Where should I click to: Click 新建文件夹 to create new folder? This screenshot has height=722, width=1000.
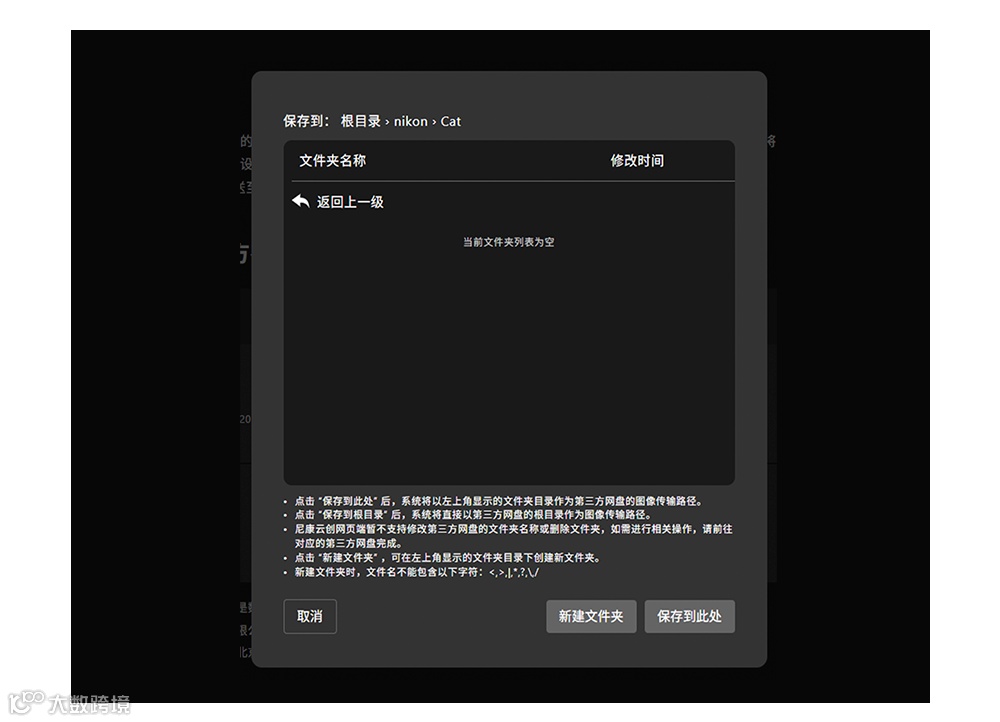click(x=590, y=616)
